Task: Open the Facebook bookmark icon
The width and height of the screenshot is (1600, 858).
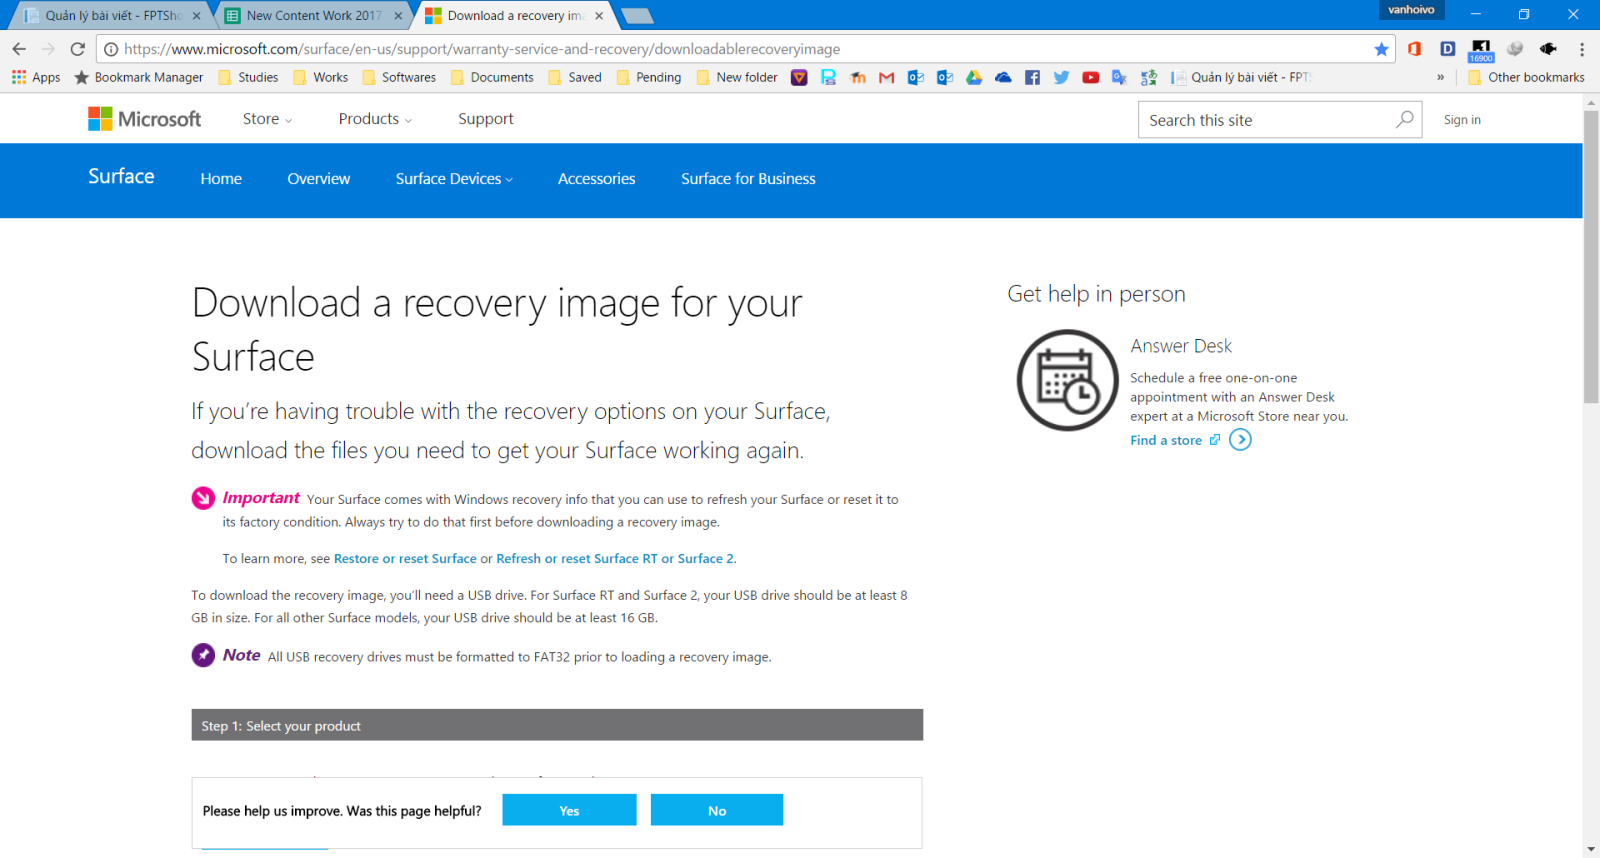Action: coord(1032,77)
